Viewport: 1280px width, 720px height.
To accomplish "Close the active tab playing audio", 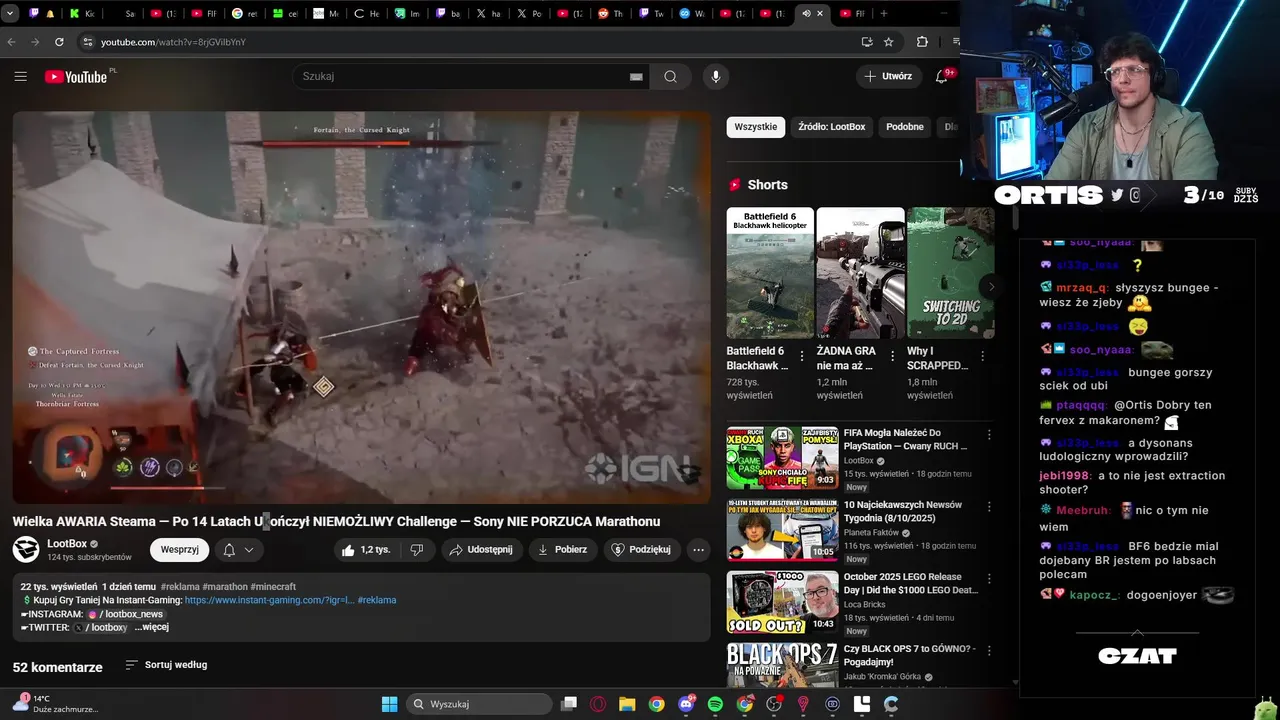I will click(820, 14).
